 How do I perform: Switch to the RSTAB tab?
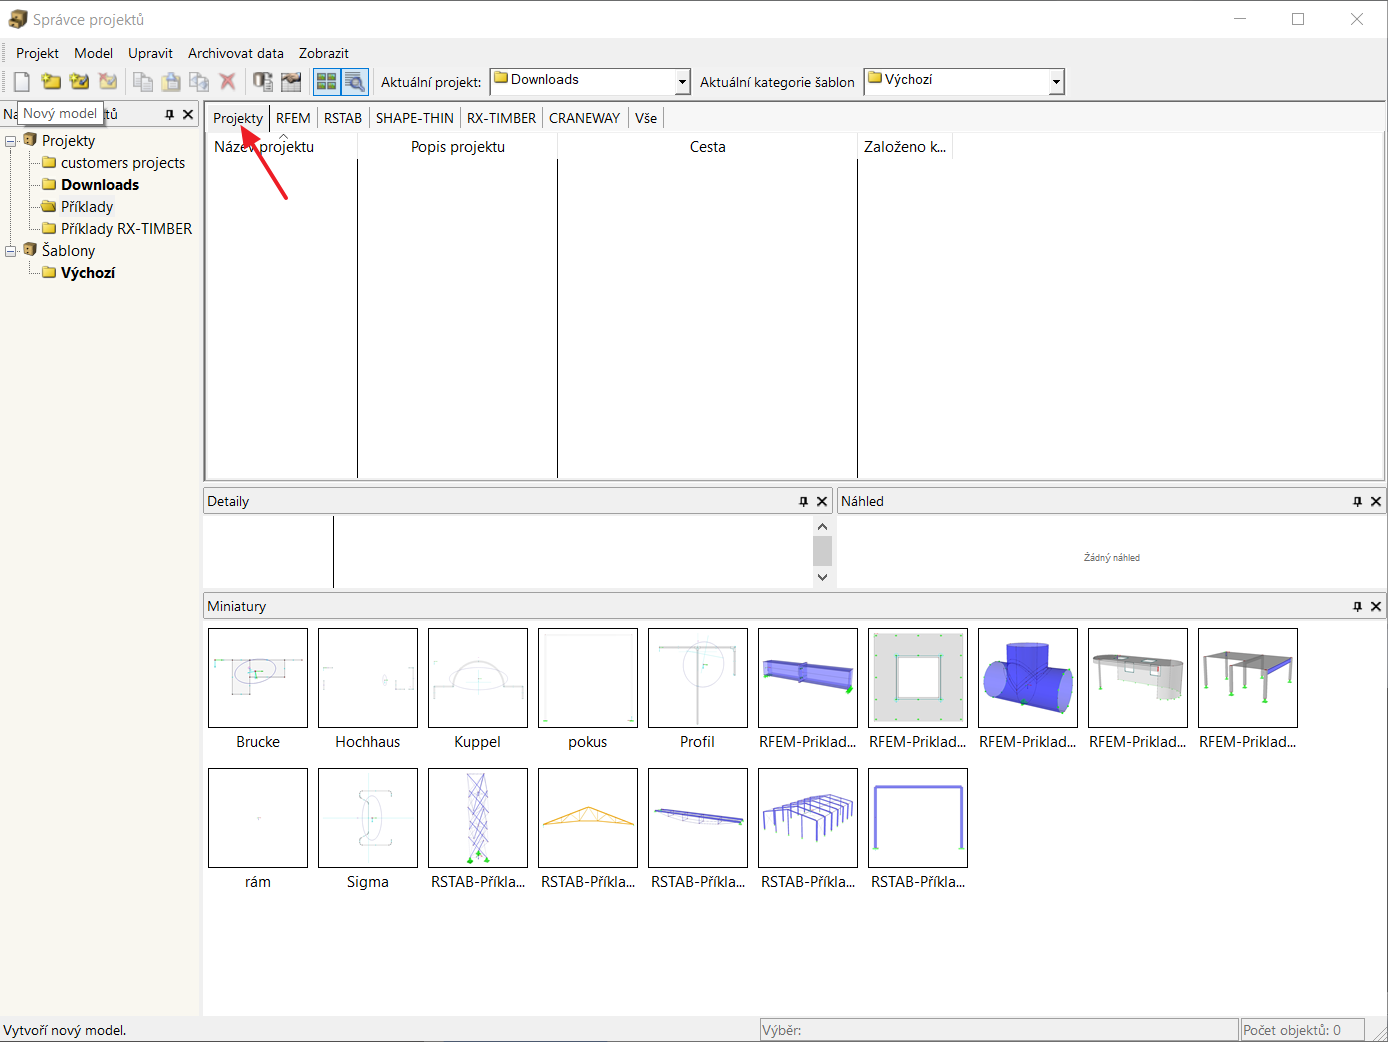click(x=343, y=118)
